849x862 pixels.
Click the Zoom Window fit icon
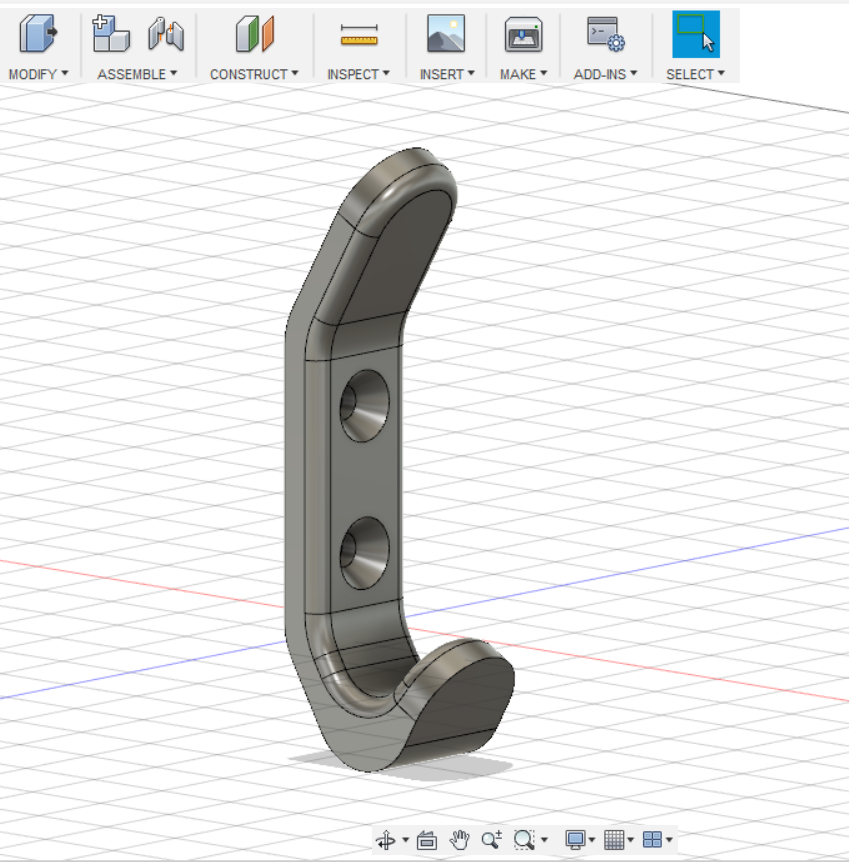524,840
